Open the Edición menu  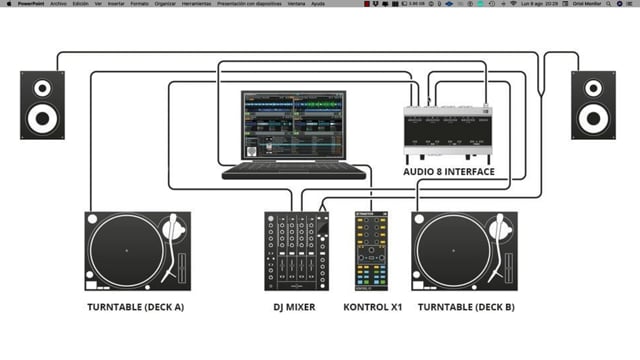pyautogui.click(x=80, y=4)
